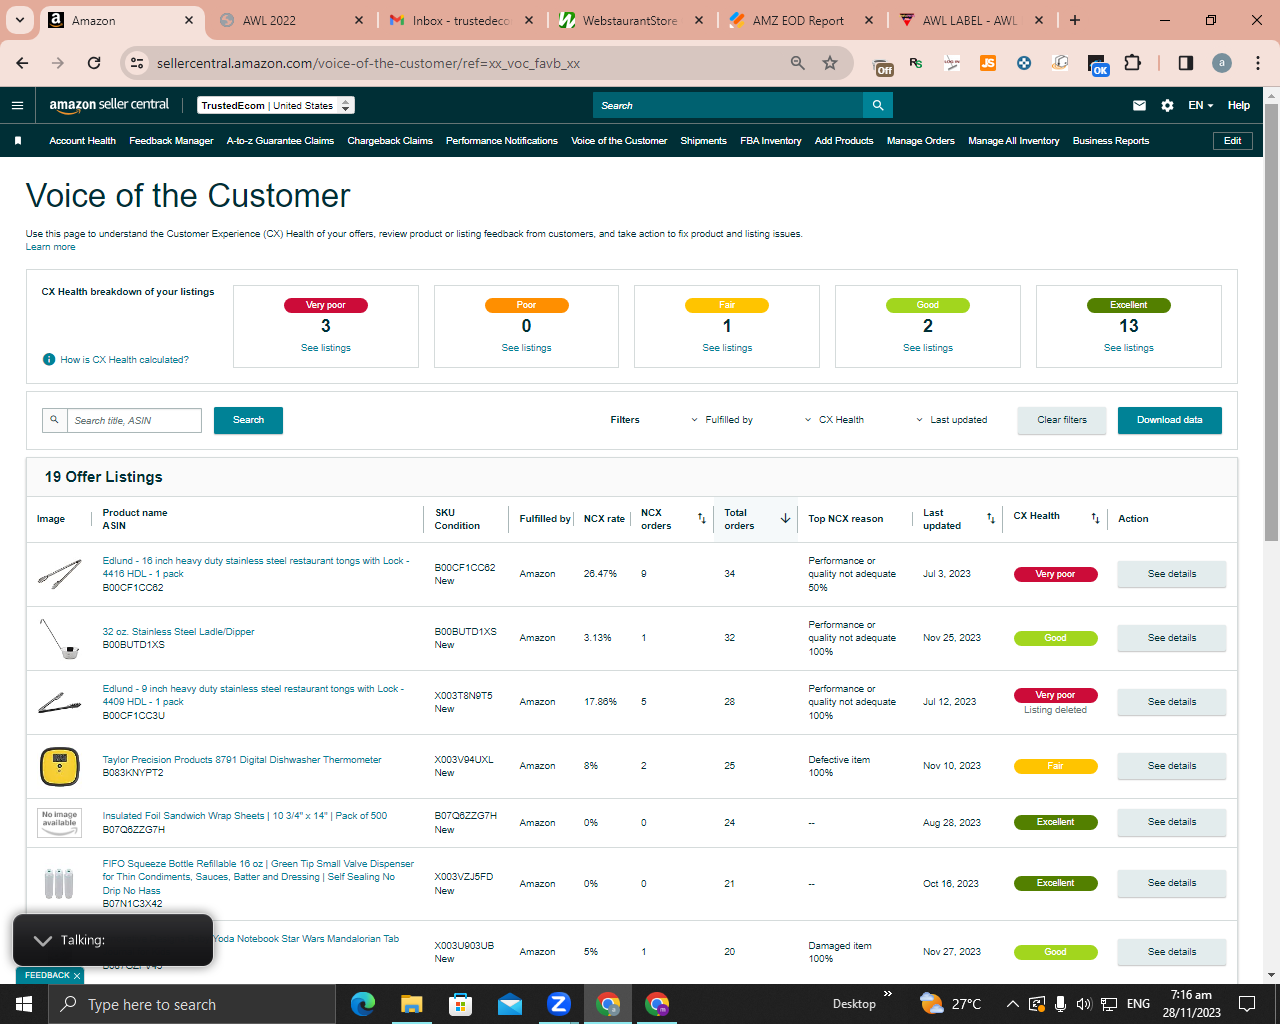The width and height of the screenshot is (1280, 1024).
Task: Open Feedback Manager in the nav bar
Action: [171, 141]
